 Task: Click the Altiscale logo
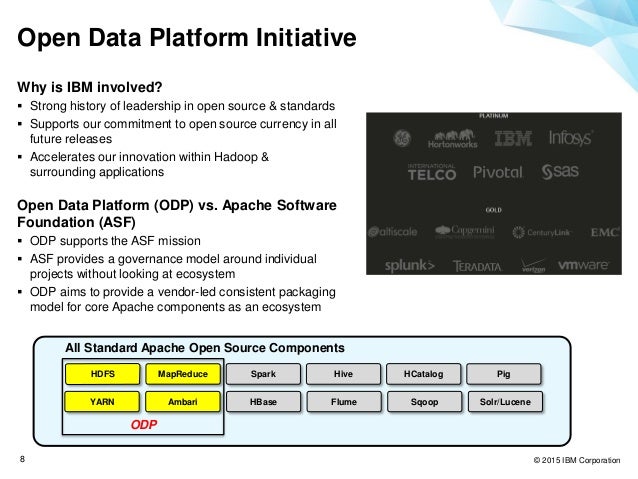coord(393,232)
